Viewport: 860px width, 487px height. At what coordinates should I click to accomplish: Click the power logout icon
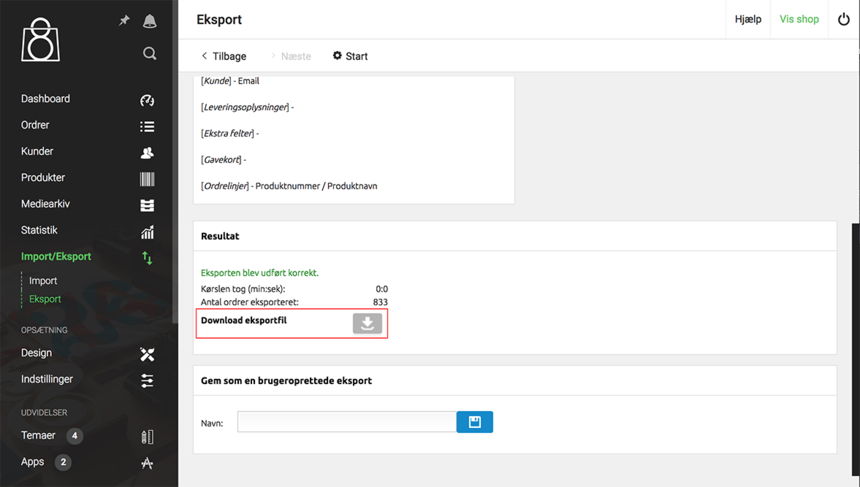(x=843, y=19)
